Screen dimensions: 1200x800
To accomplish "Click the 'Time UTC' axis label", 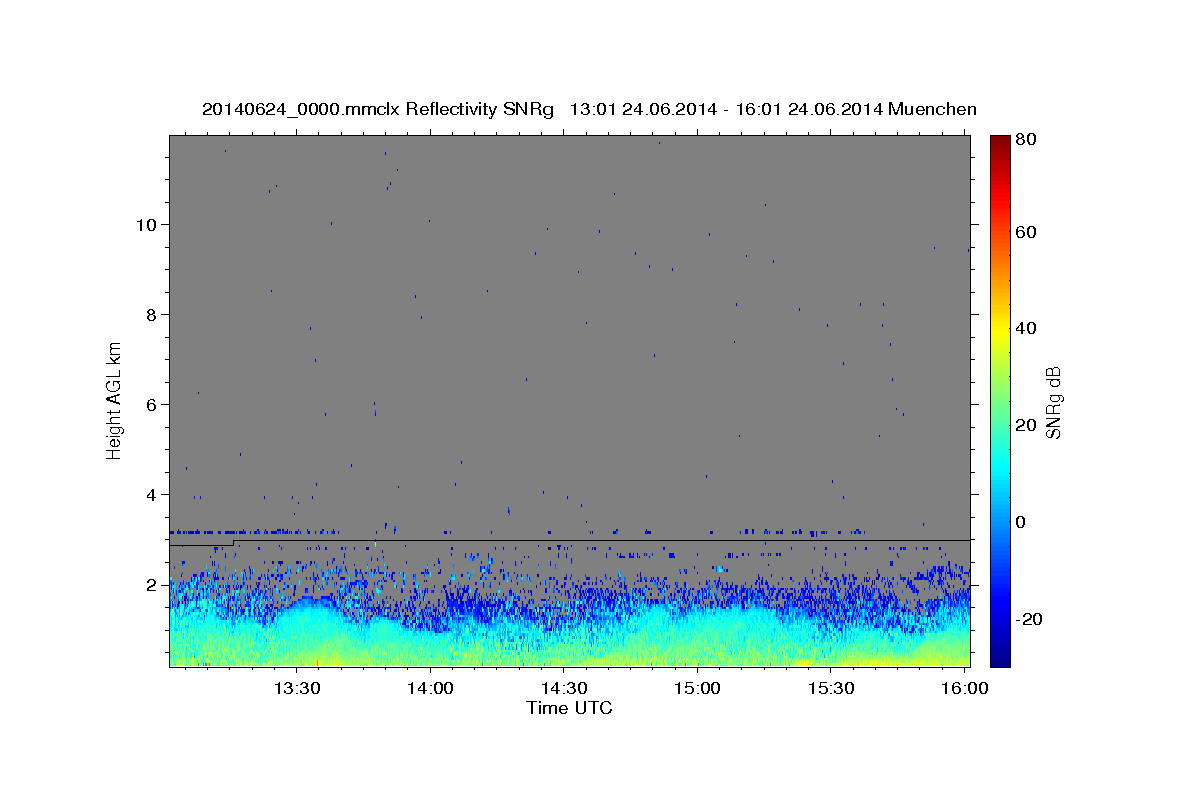I will 569,708.
